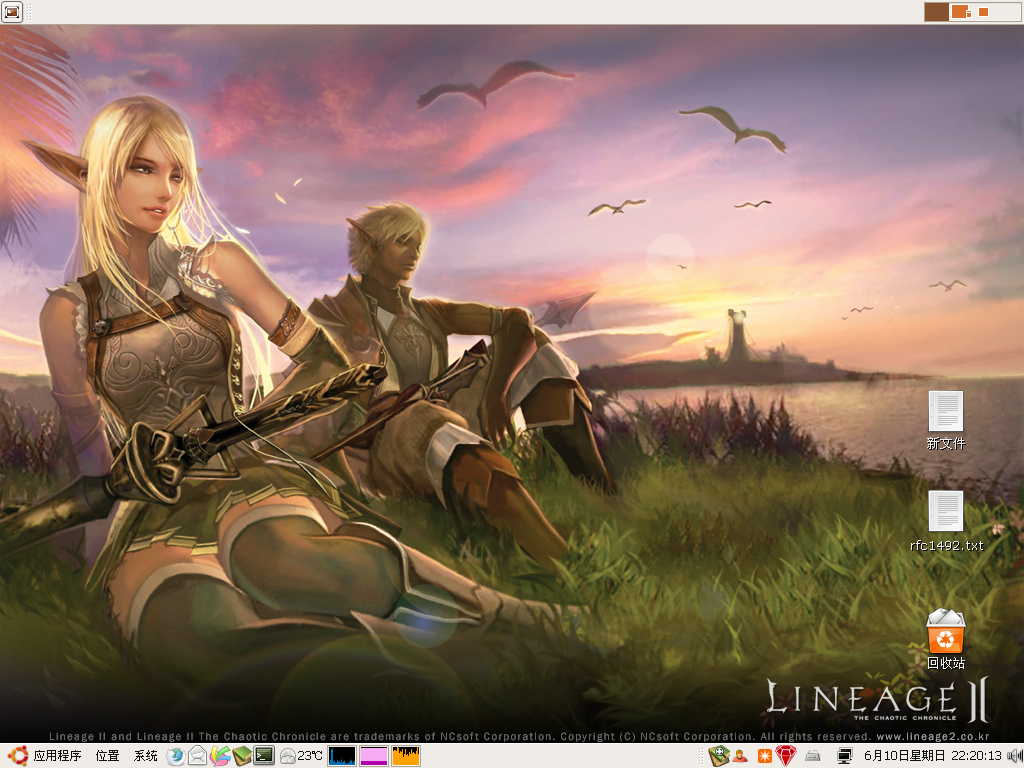Click the red ruby gem tray icon
Image resolution: width=1024 pixels, height=768 pixels.
click(x=786, y=756)
